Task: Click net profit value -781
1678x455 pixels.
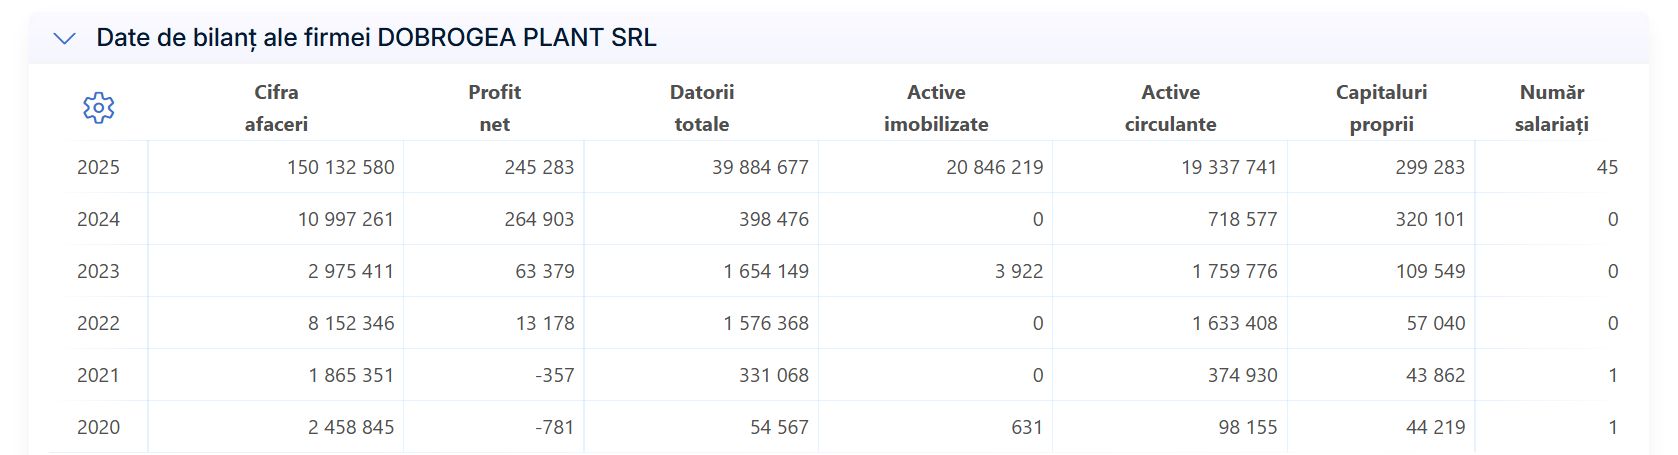Action: point(555,427)
